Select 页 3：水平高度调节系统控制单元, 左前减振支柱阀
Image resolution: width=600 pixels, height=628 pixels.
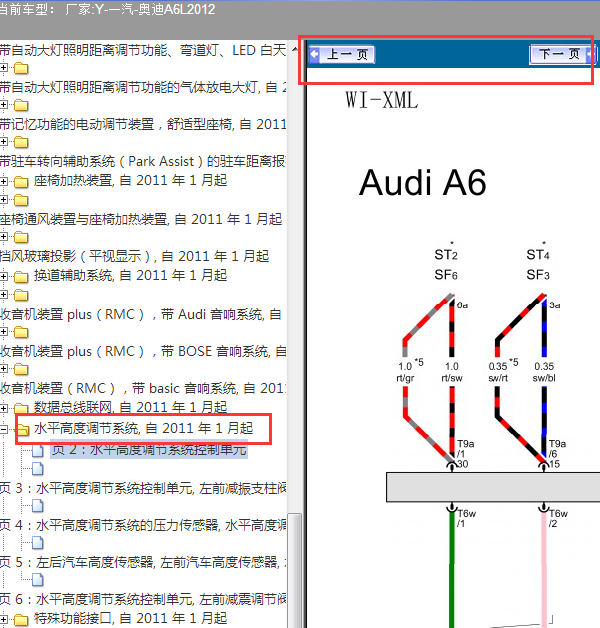[x=143, y=488]
